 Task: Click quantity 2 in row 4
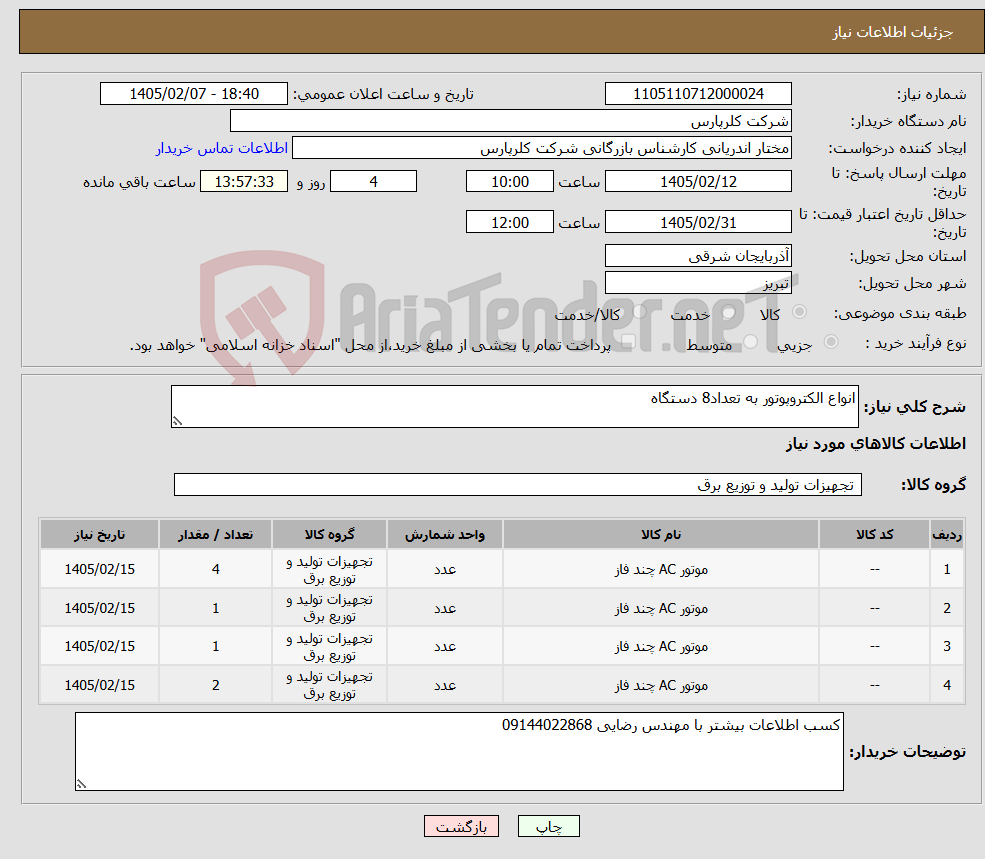pos(215,685)
